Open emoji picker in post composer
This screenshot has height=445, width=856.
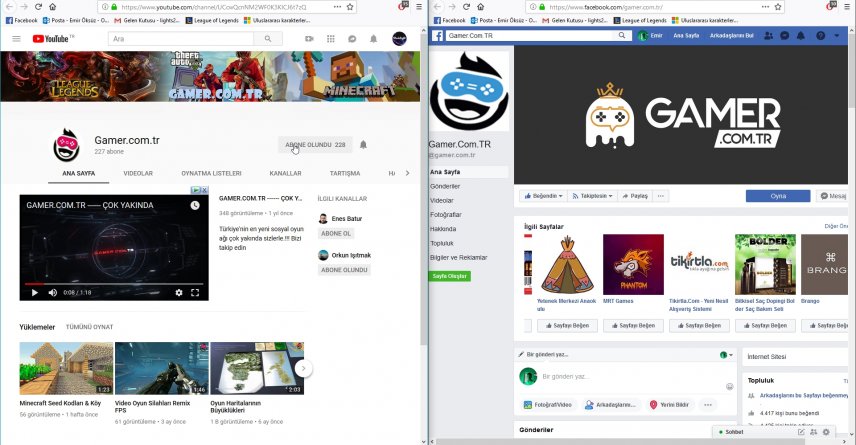tap(729, 387)
